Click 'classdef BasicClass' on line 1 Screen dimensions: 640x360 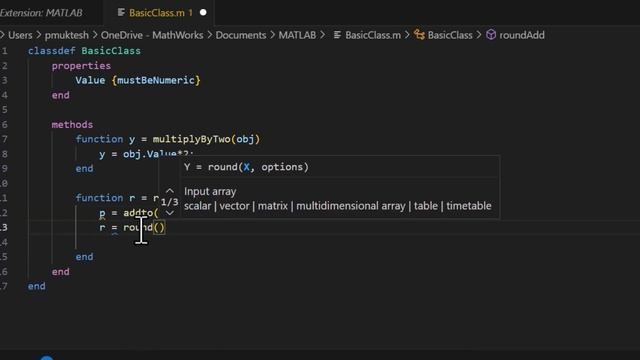click(x=84, y=51)
